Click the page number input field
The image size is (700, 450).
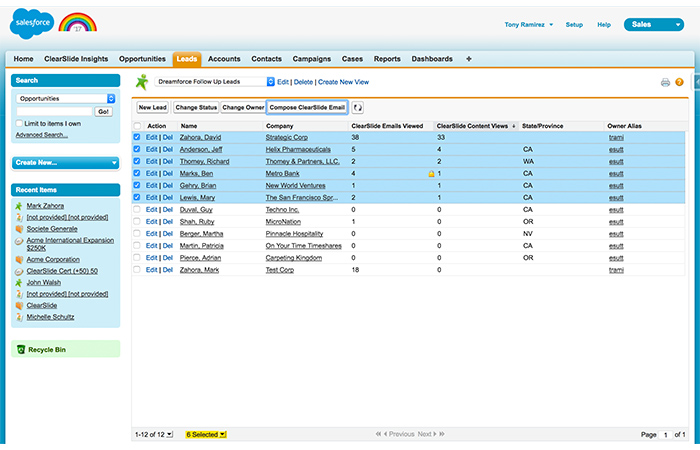[666, 434]
